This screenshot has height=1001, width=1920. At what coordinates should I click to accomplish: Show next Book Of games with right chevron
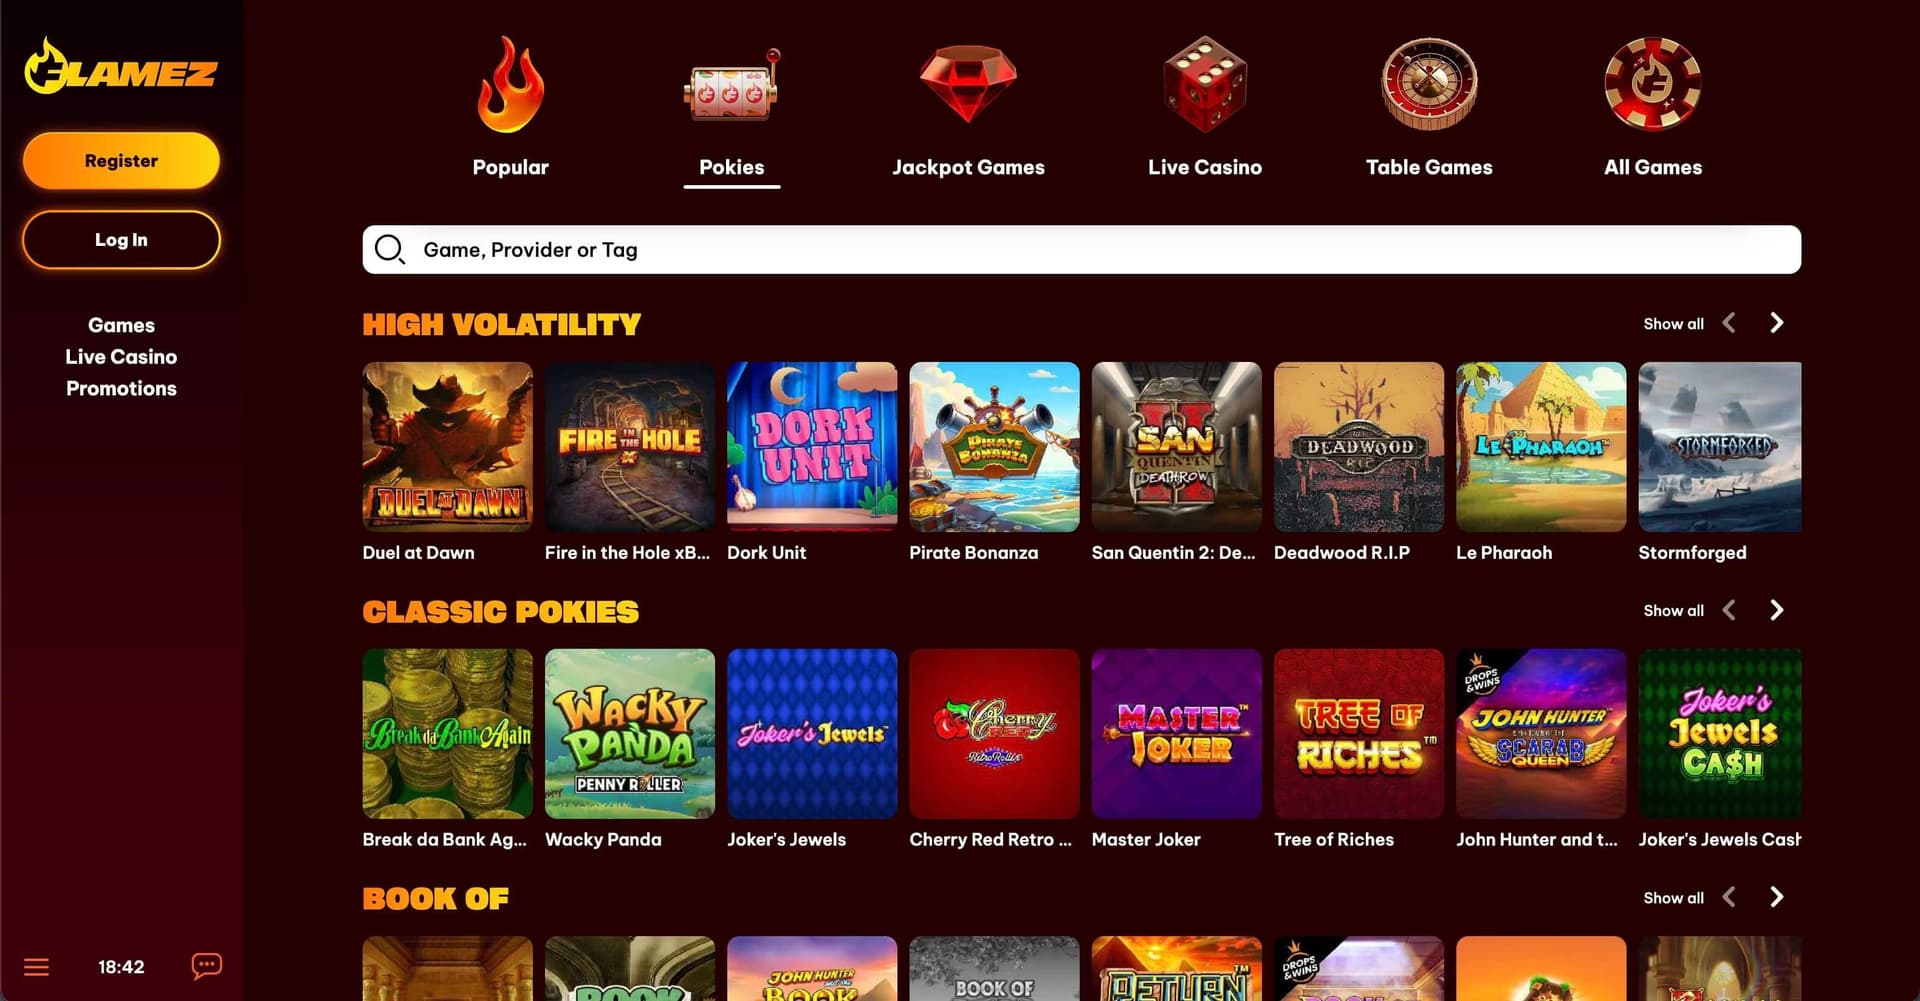(x=1776, y=897)
